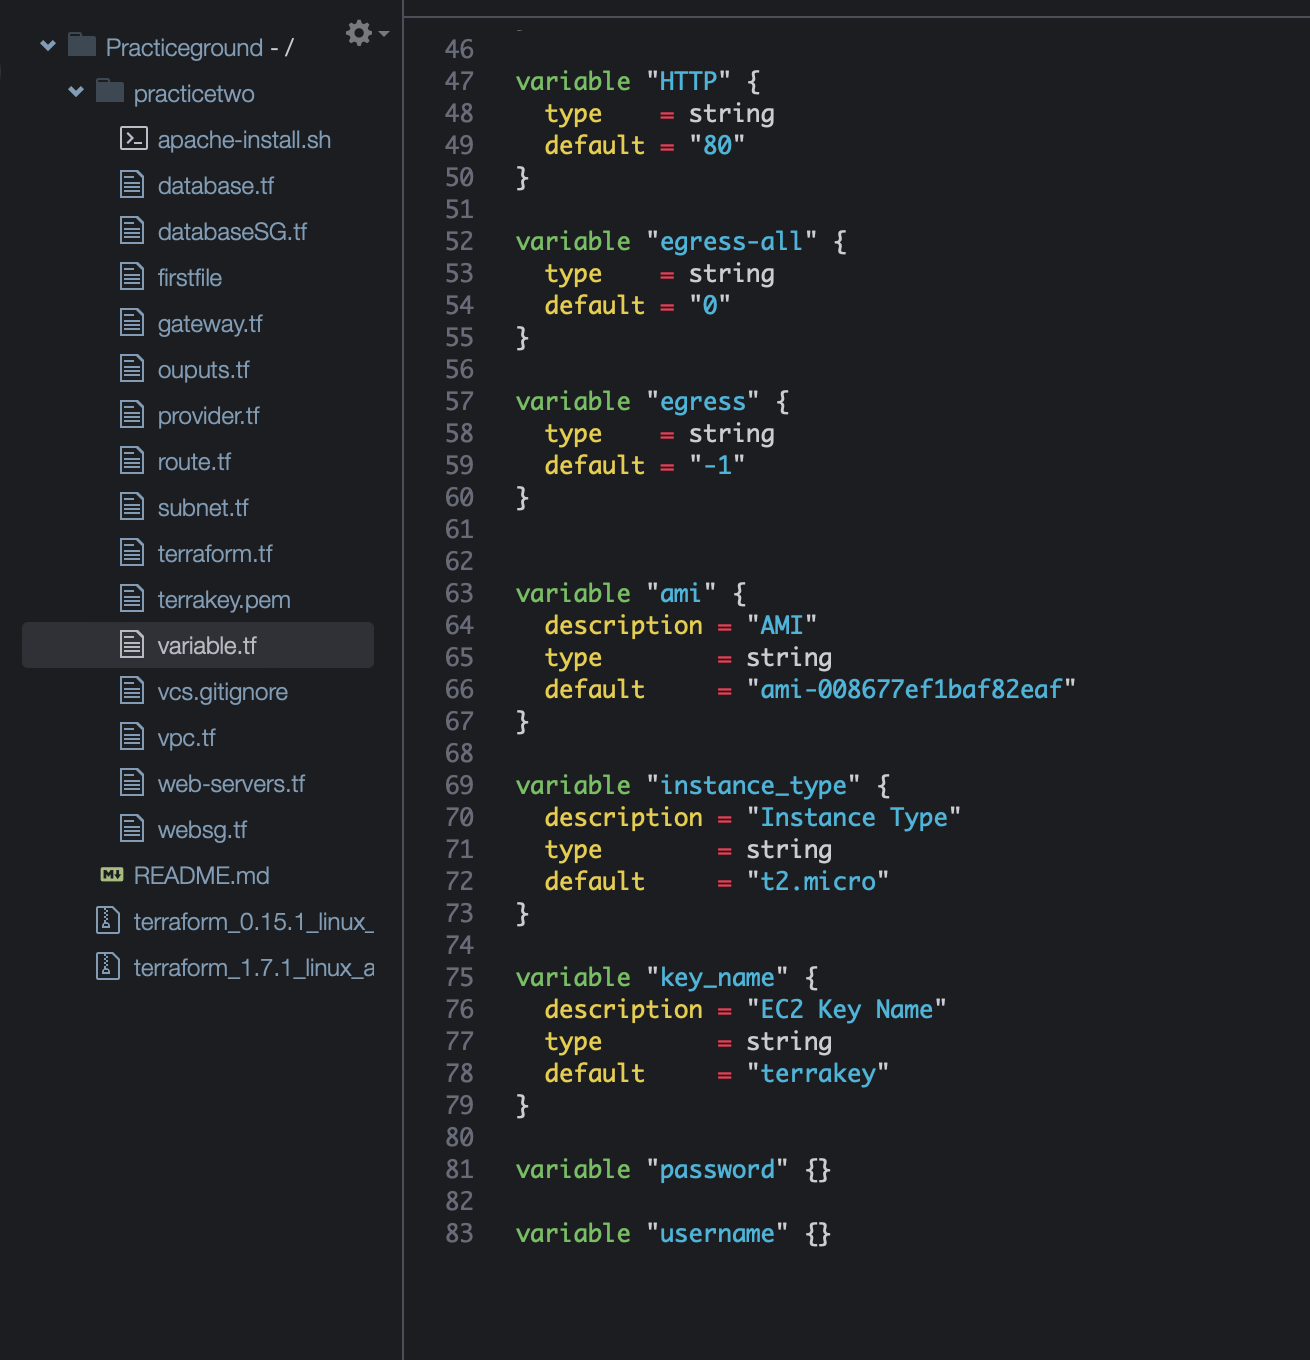The image size is (1310, 1360).
Task: Open the gear dropdown arrow menu
Action: click(383, 33)
